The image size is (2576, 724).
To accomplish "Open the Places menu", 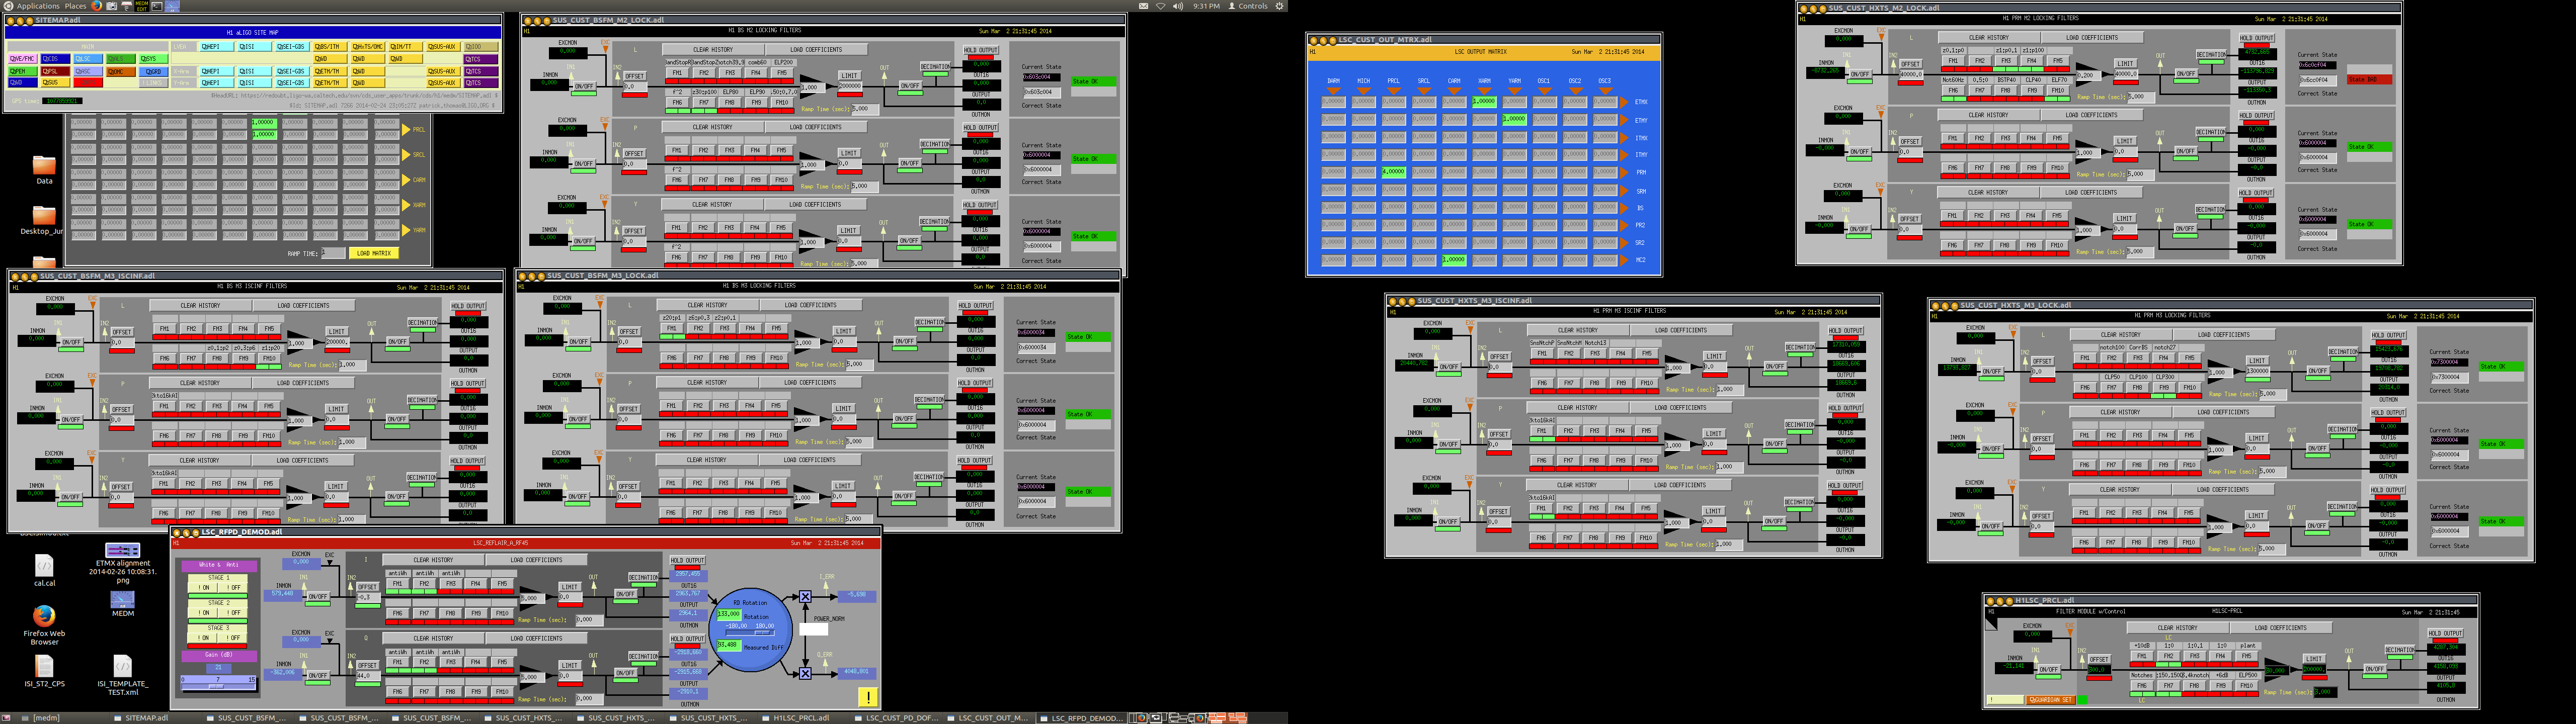I will tap(75, 6).
